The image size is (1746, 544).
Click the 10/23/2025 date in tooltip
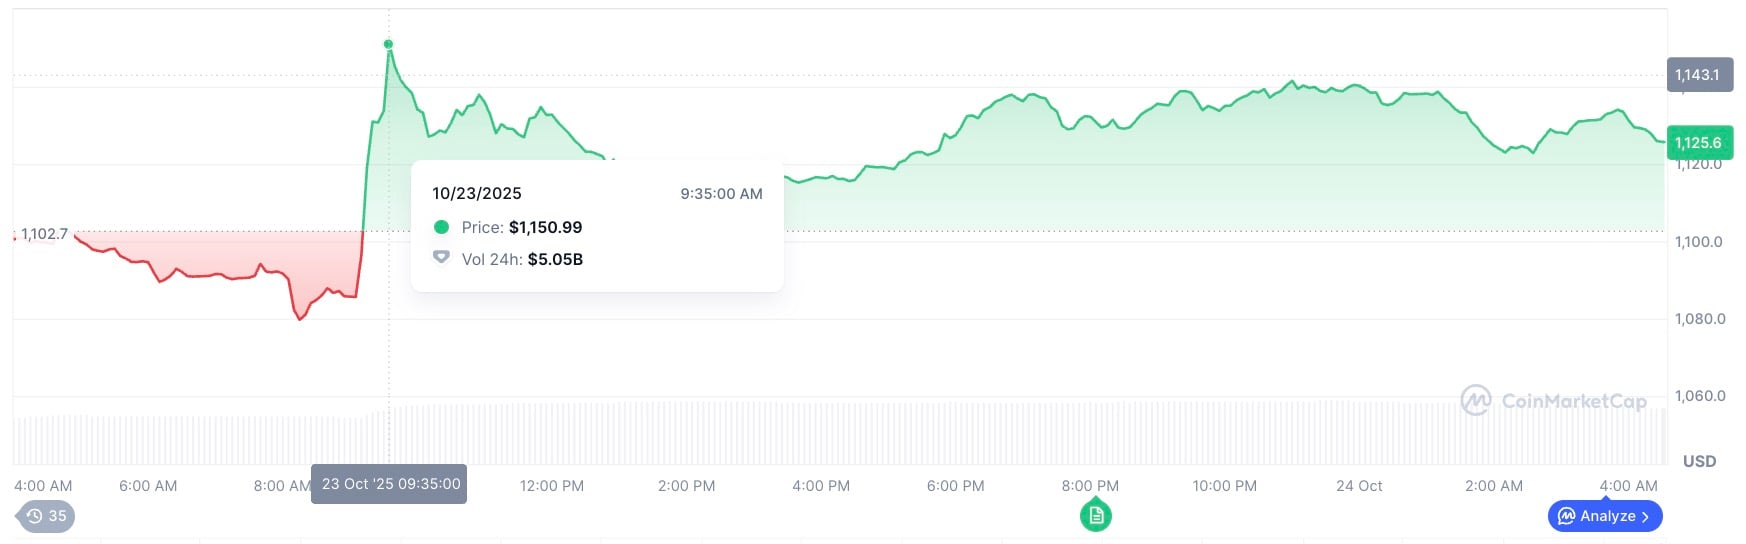pos(477,193)
